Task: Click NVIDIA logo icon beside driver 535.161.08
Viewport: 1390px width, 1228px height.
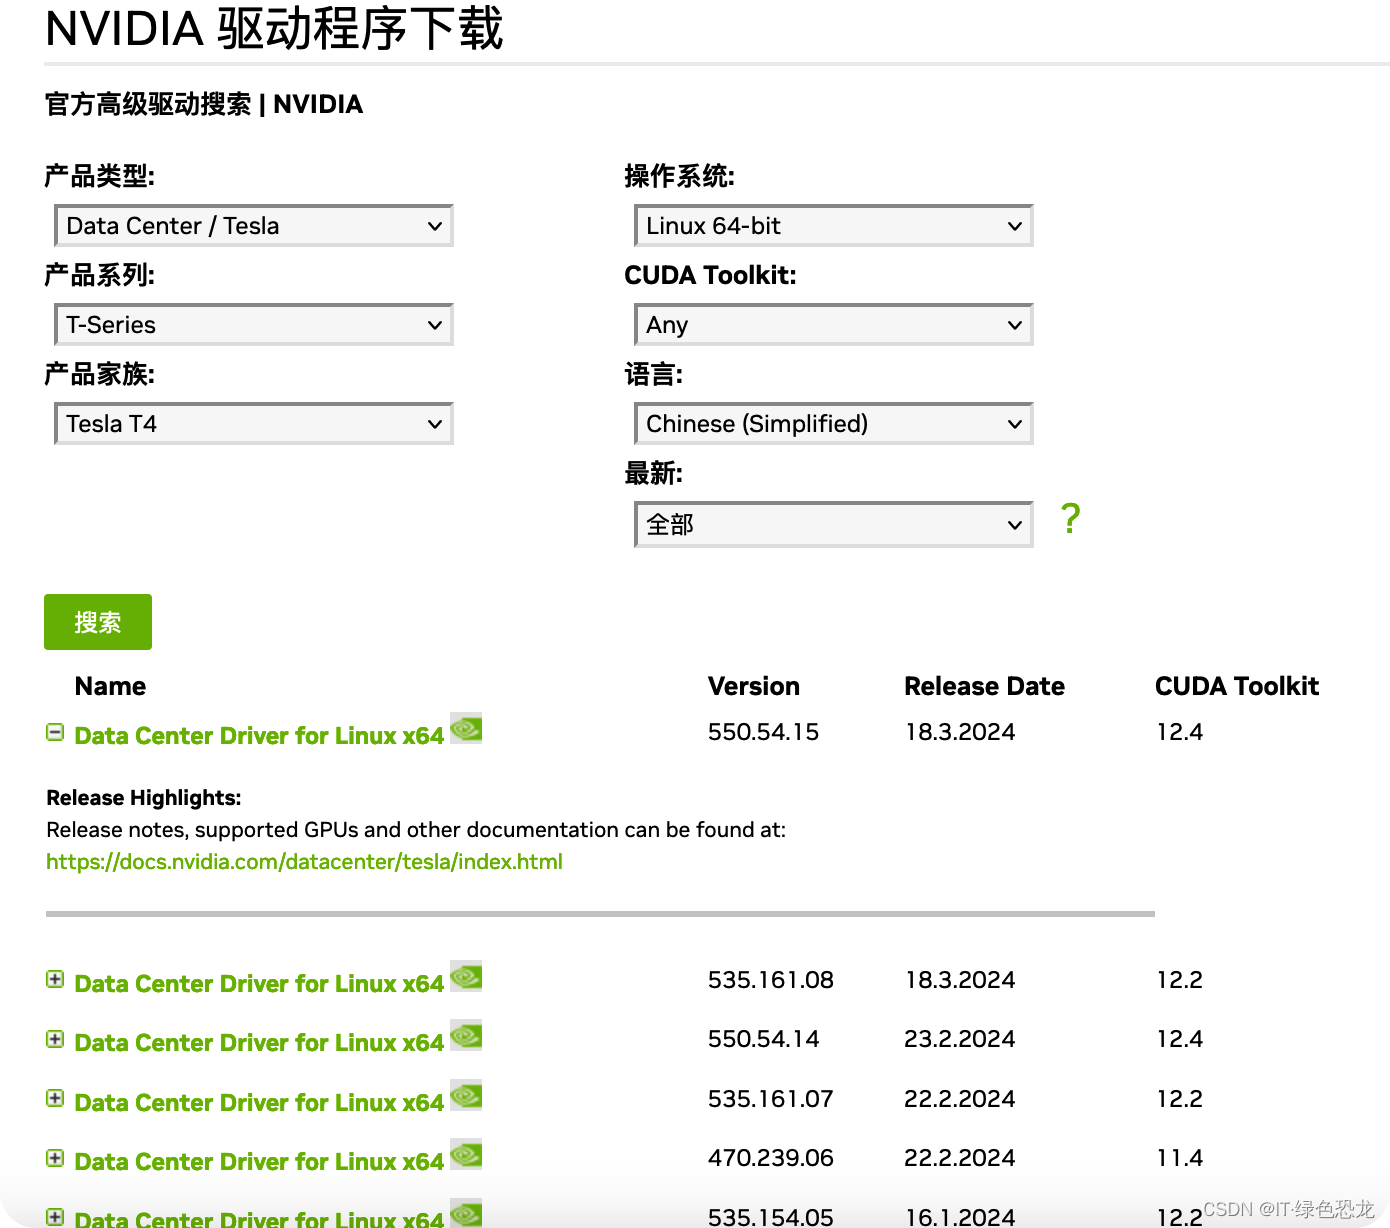Action: click(x=466, y=977)
